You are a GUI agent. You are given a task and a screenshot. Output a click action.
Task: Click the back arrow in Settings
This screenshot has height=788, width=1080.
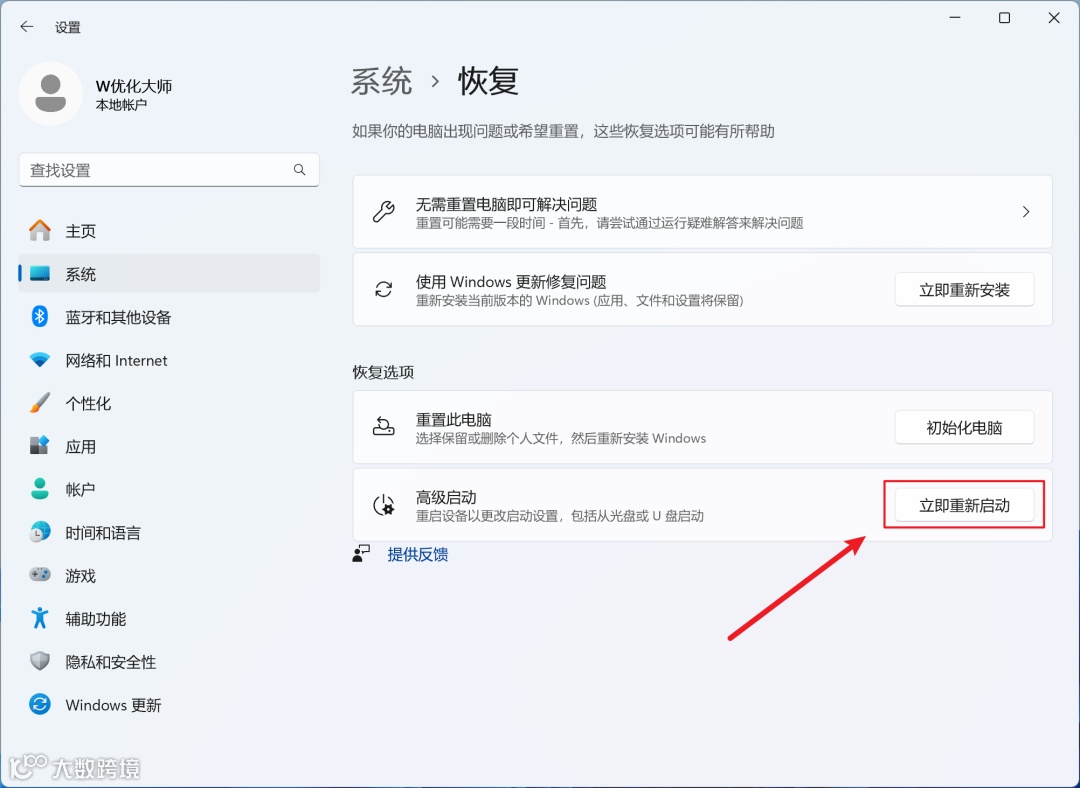(27, 27)
